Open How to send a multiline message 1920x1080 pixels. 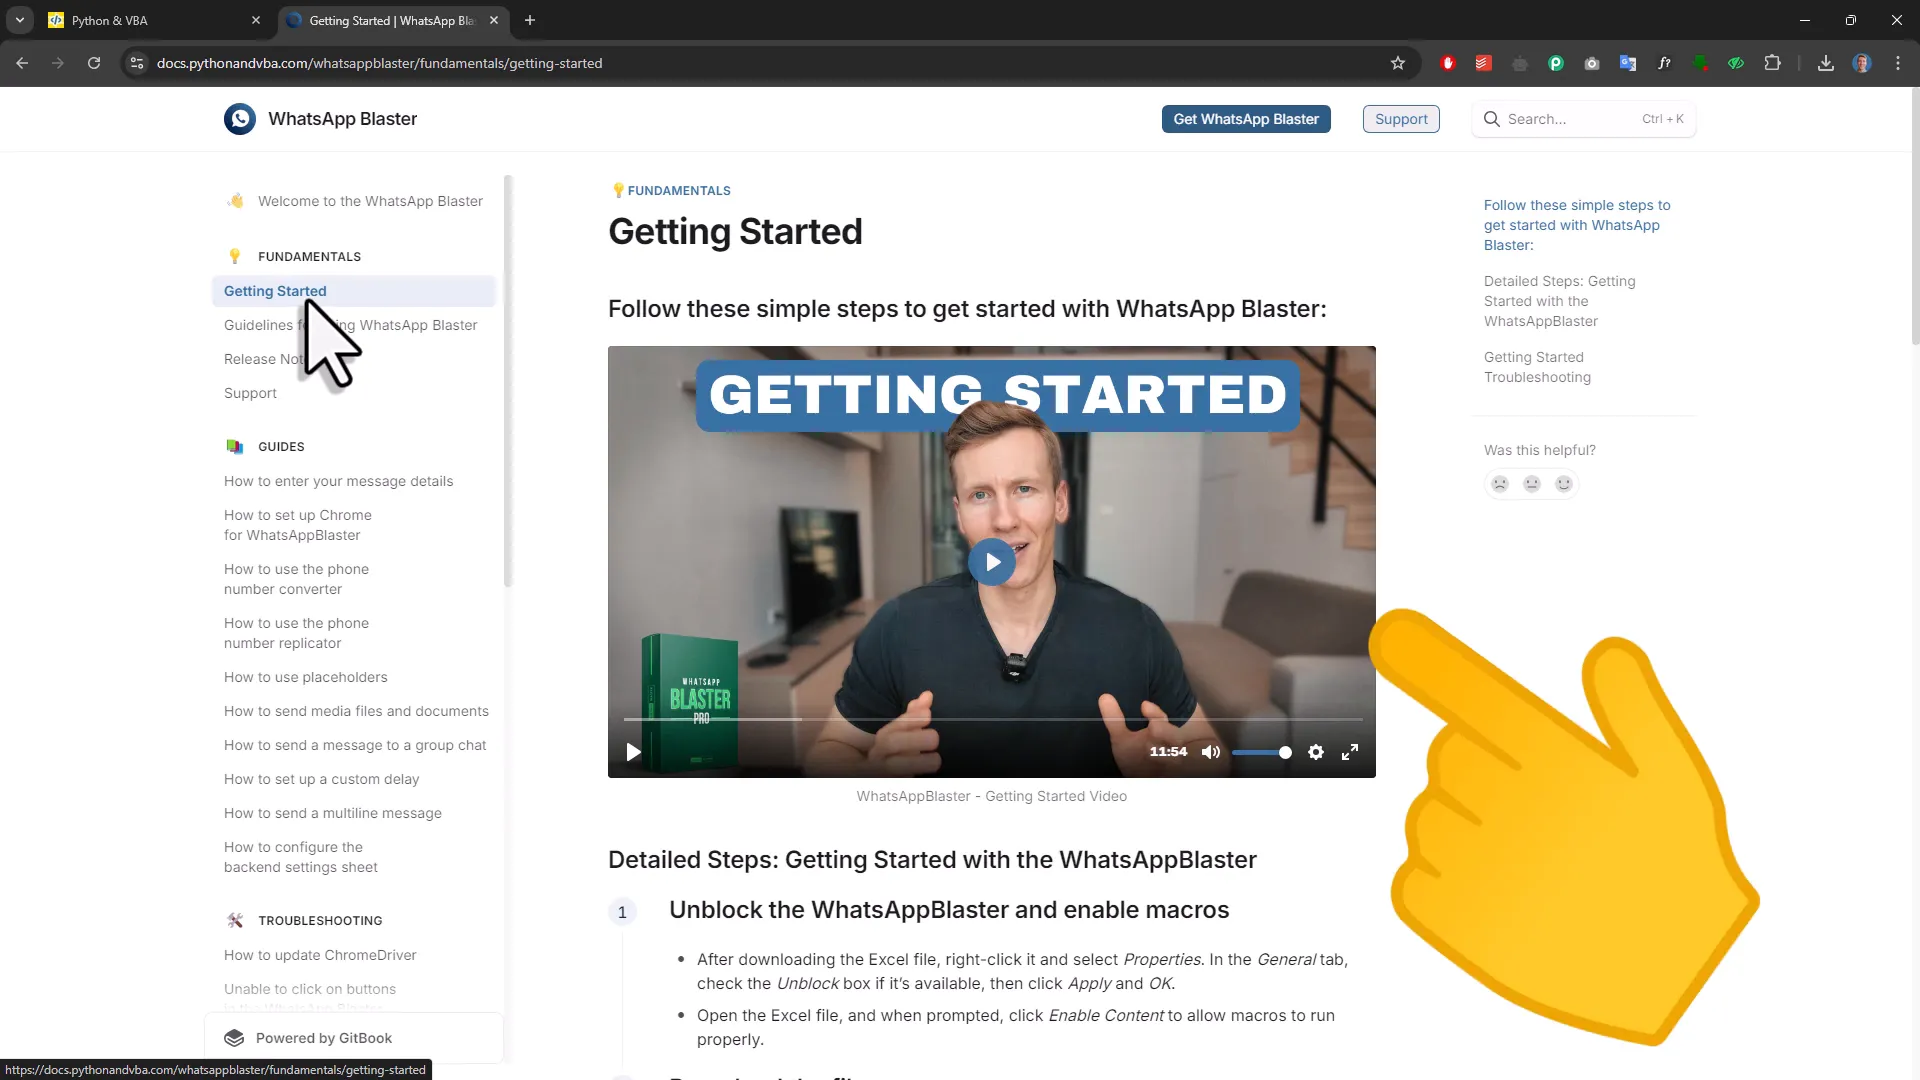(x=332, y=813)
